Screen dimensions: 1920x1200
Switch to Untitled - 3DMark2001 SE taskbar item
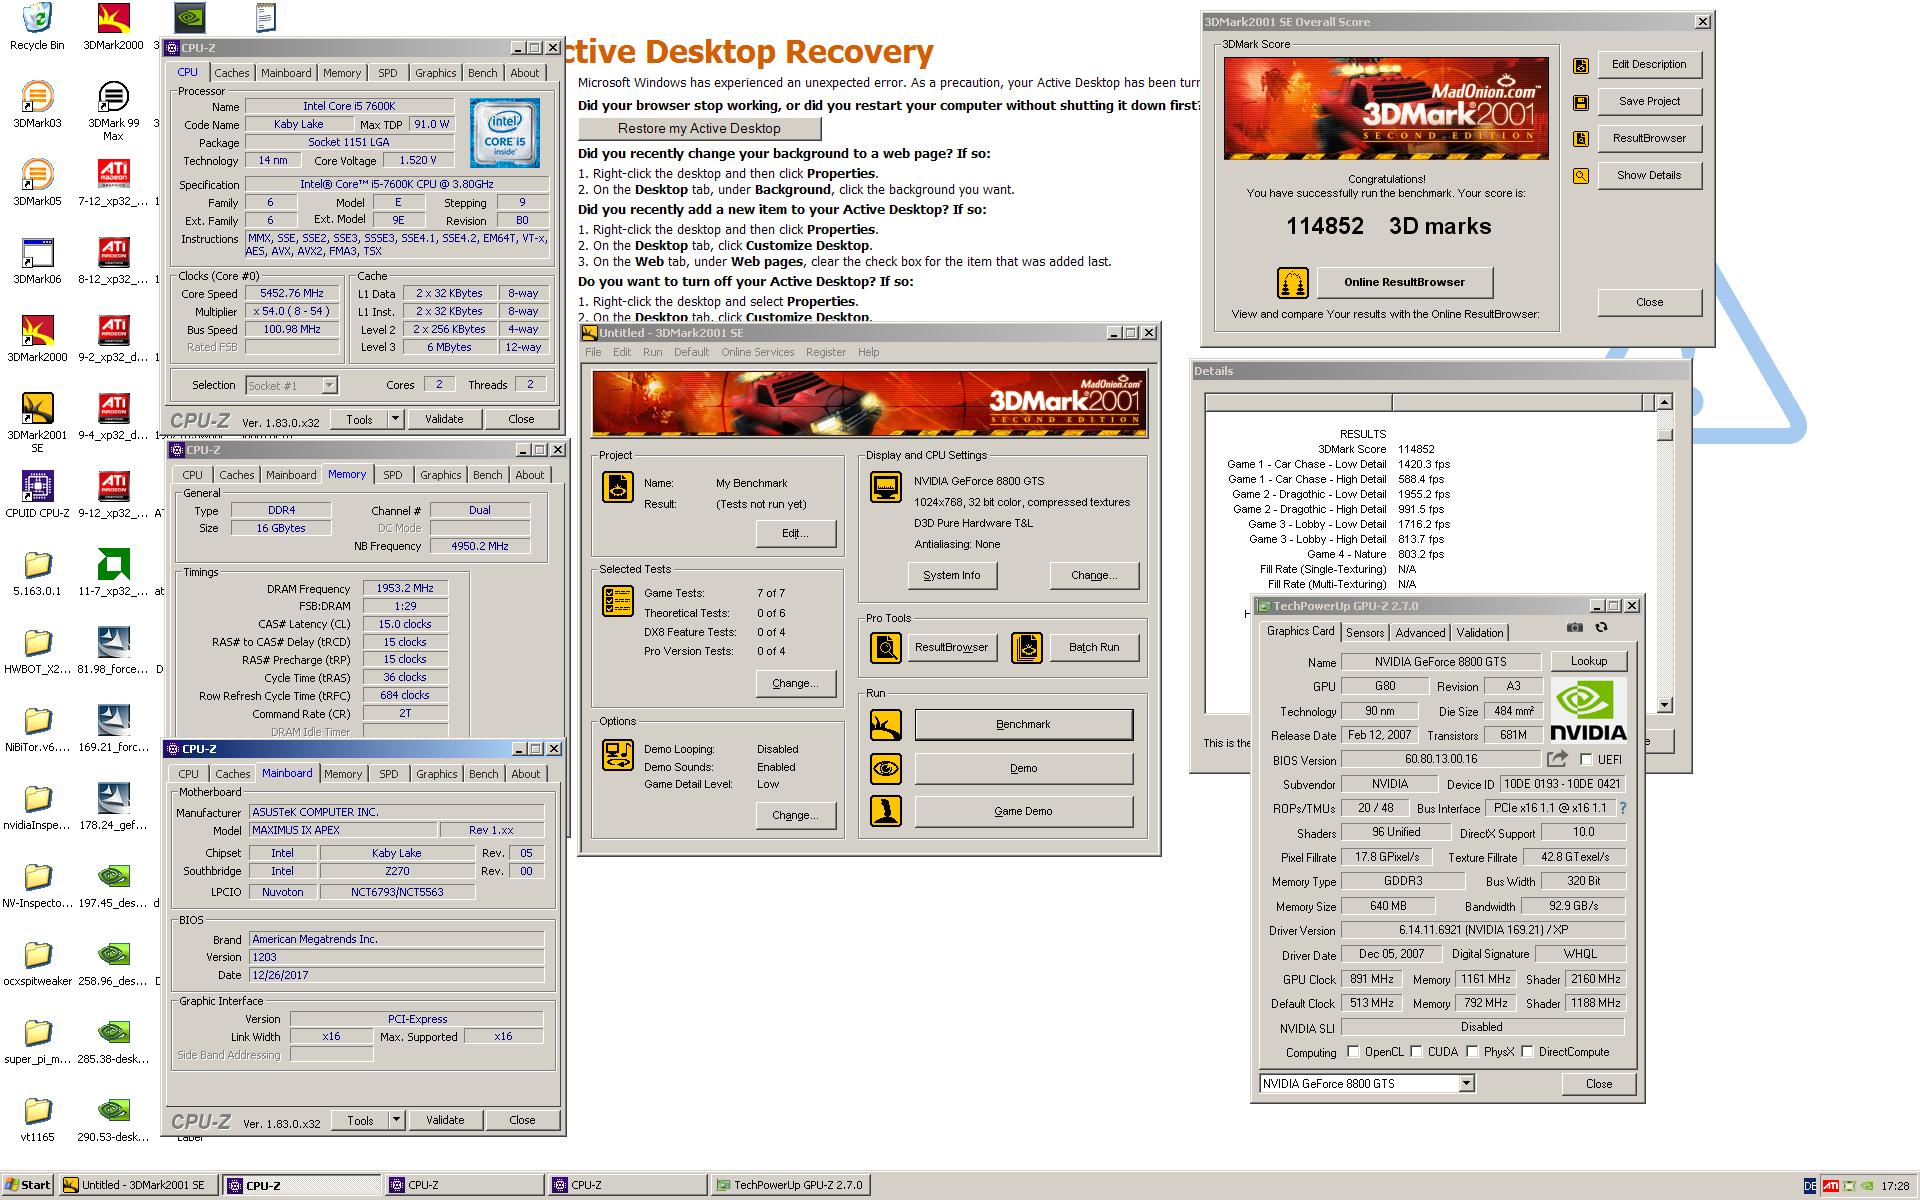coord(137,1186)
